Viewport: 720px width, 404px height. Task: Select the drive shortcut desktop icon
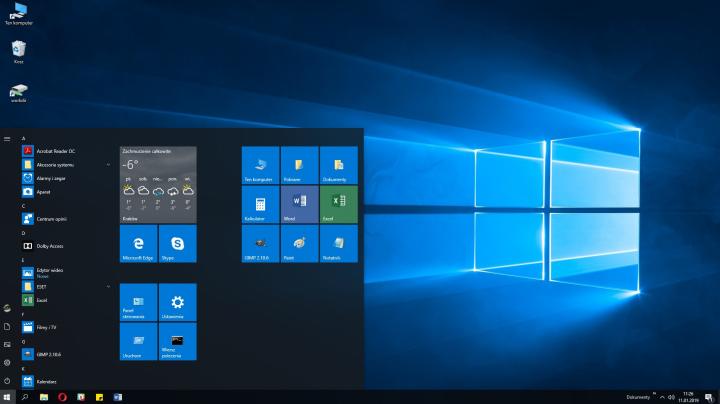coord(19,93)
